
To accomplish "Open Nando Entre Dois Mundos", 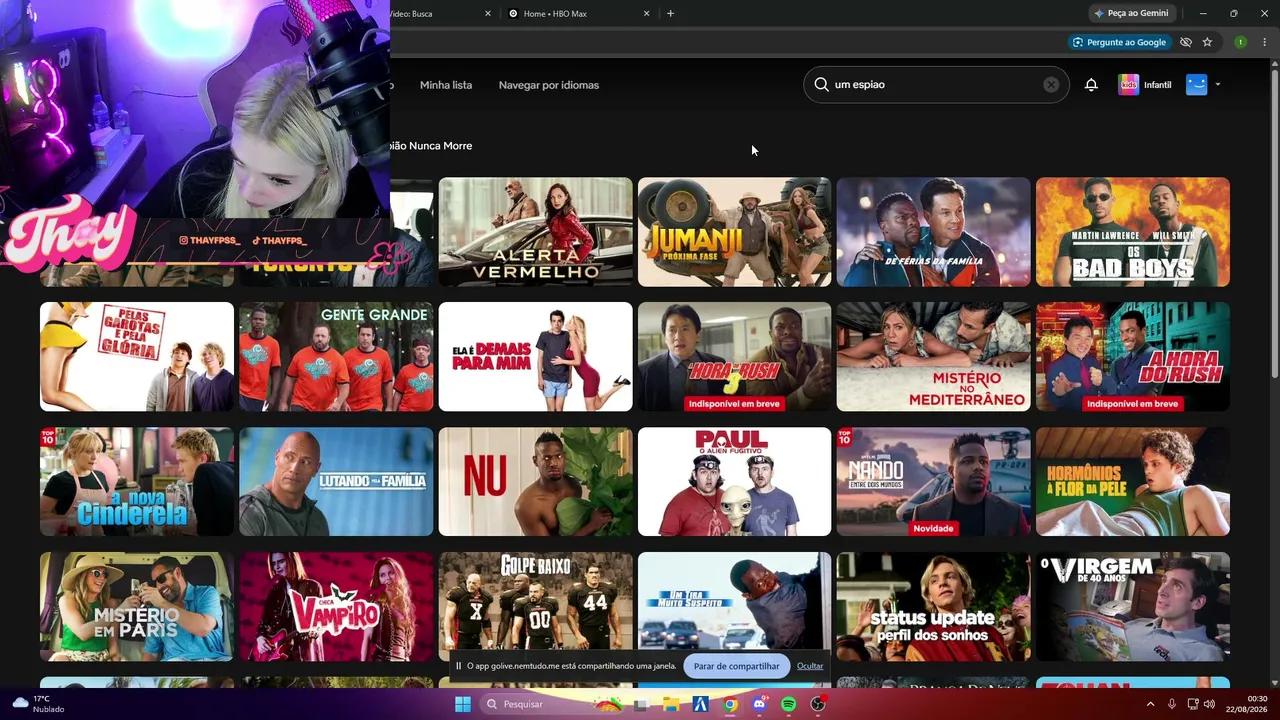I will (x=933, y=482).
